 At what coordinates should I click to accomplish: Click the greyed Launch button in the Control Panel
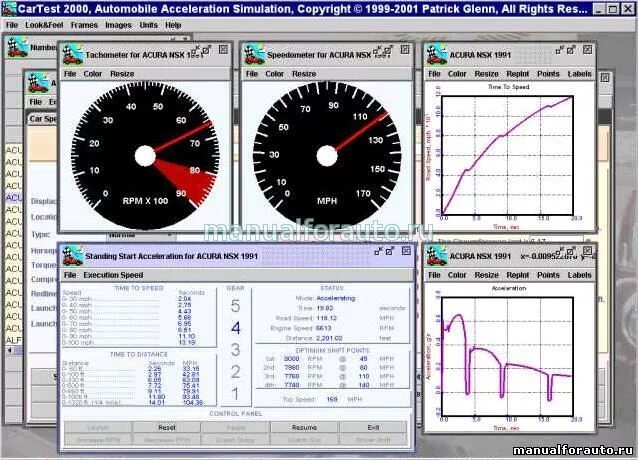coord(98,427)
